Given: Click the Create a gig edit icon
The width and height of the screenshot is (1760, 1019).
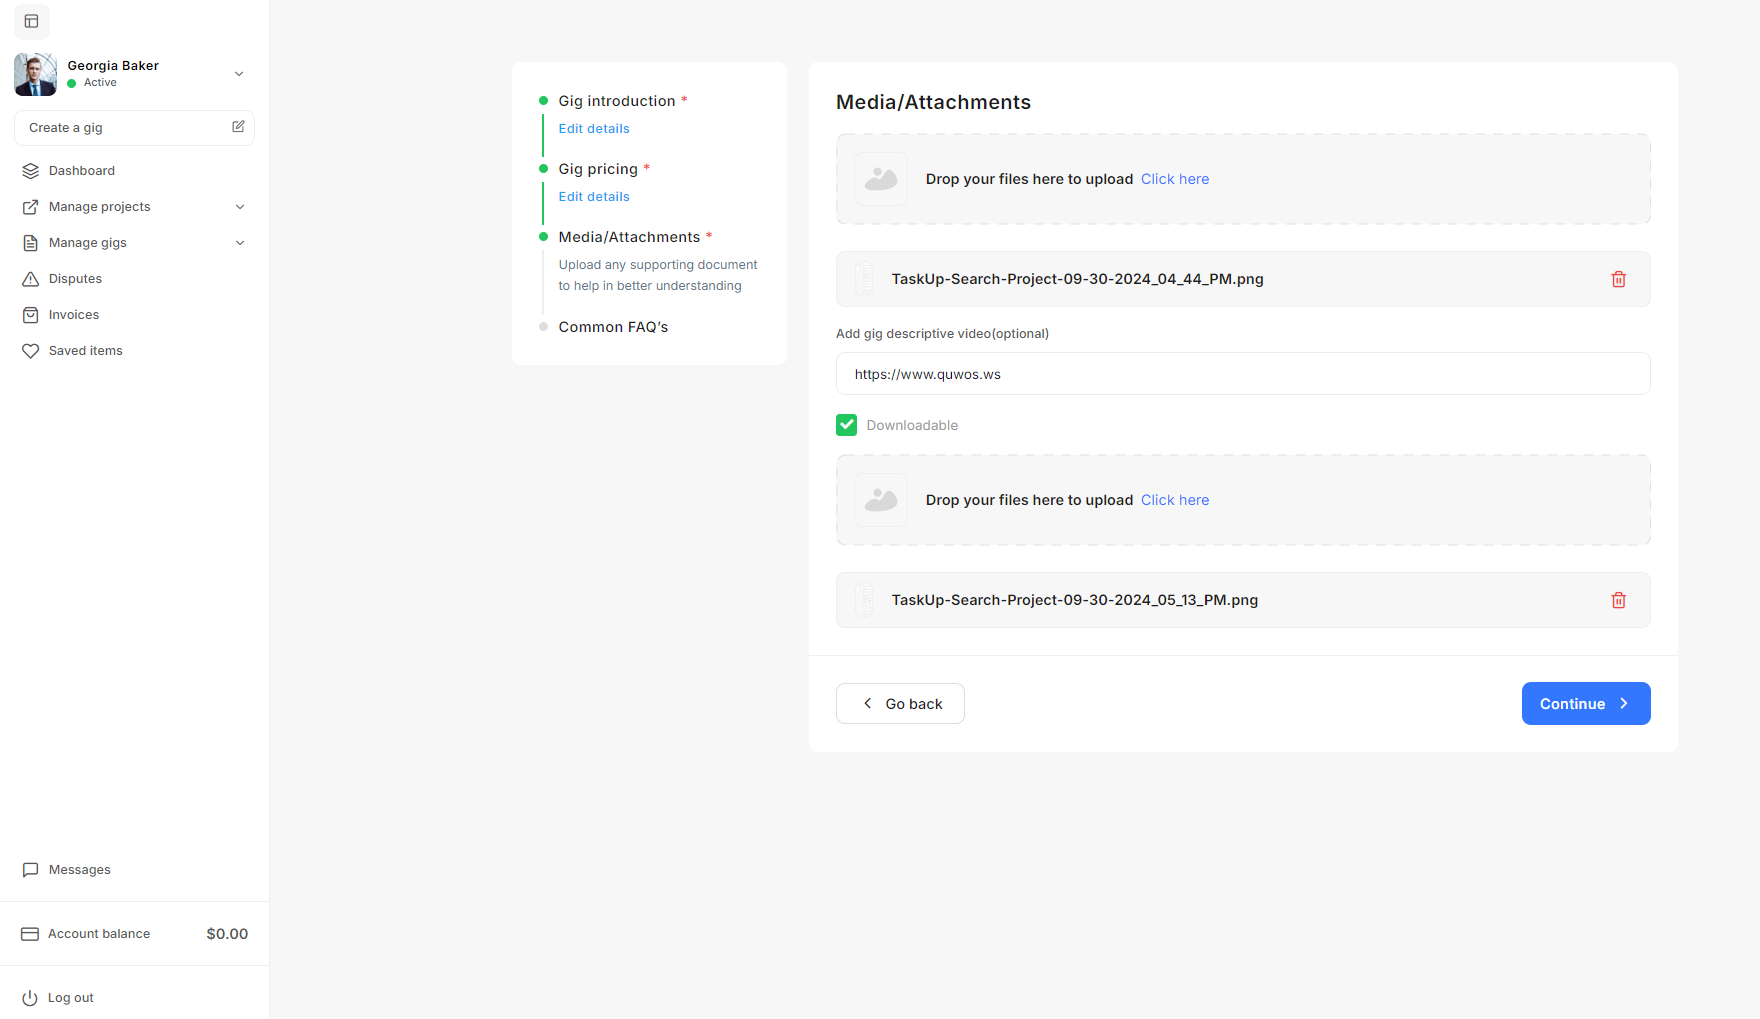Looking at the screenshot, I should point(238,127).
